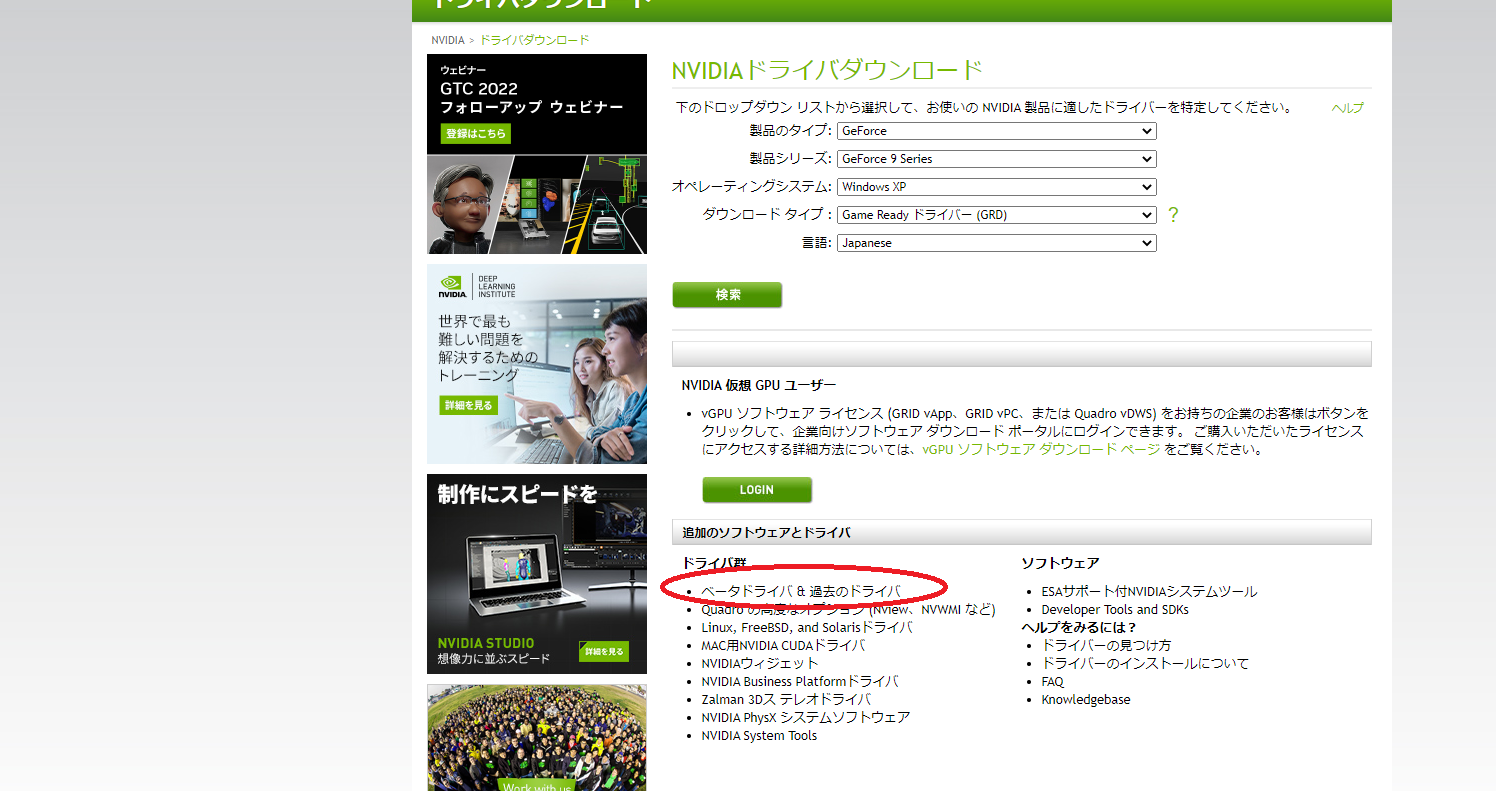This screenshot has width=1496, height=791.
Task: Open the 製品のタイプ dropdown
Action: 996,131
